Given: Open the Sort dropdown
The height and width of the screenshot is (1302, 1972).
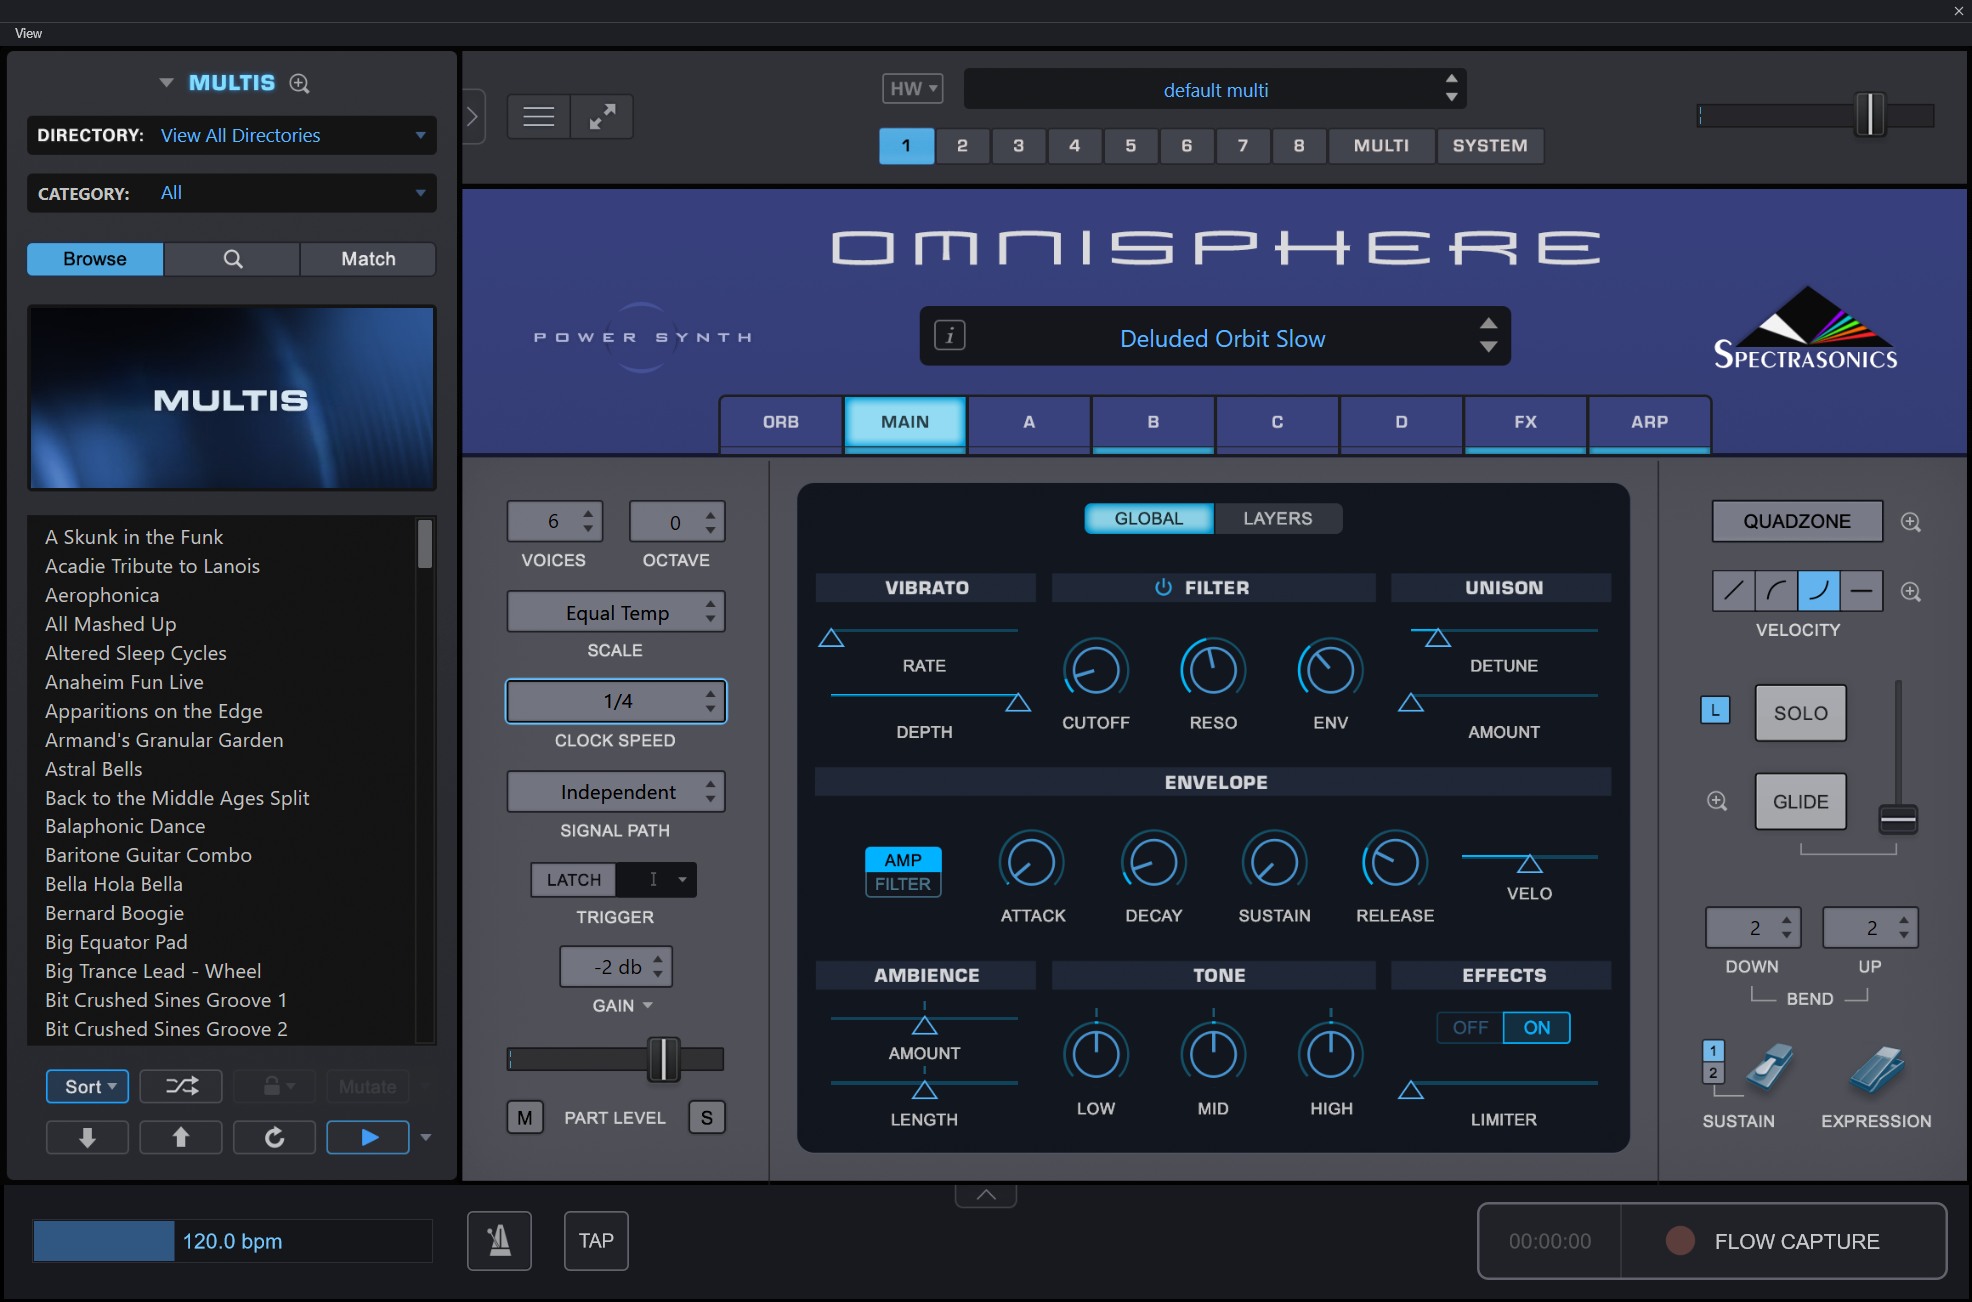Looking at the screenshot, I should (87, 1086).
